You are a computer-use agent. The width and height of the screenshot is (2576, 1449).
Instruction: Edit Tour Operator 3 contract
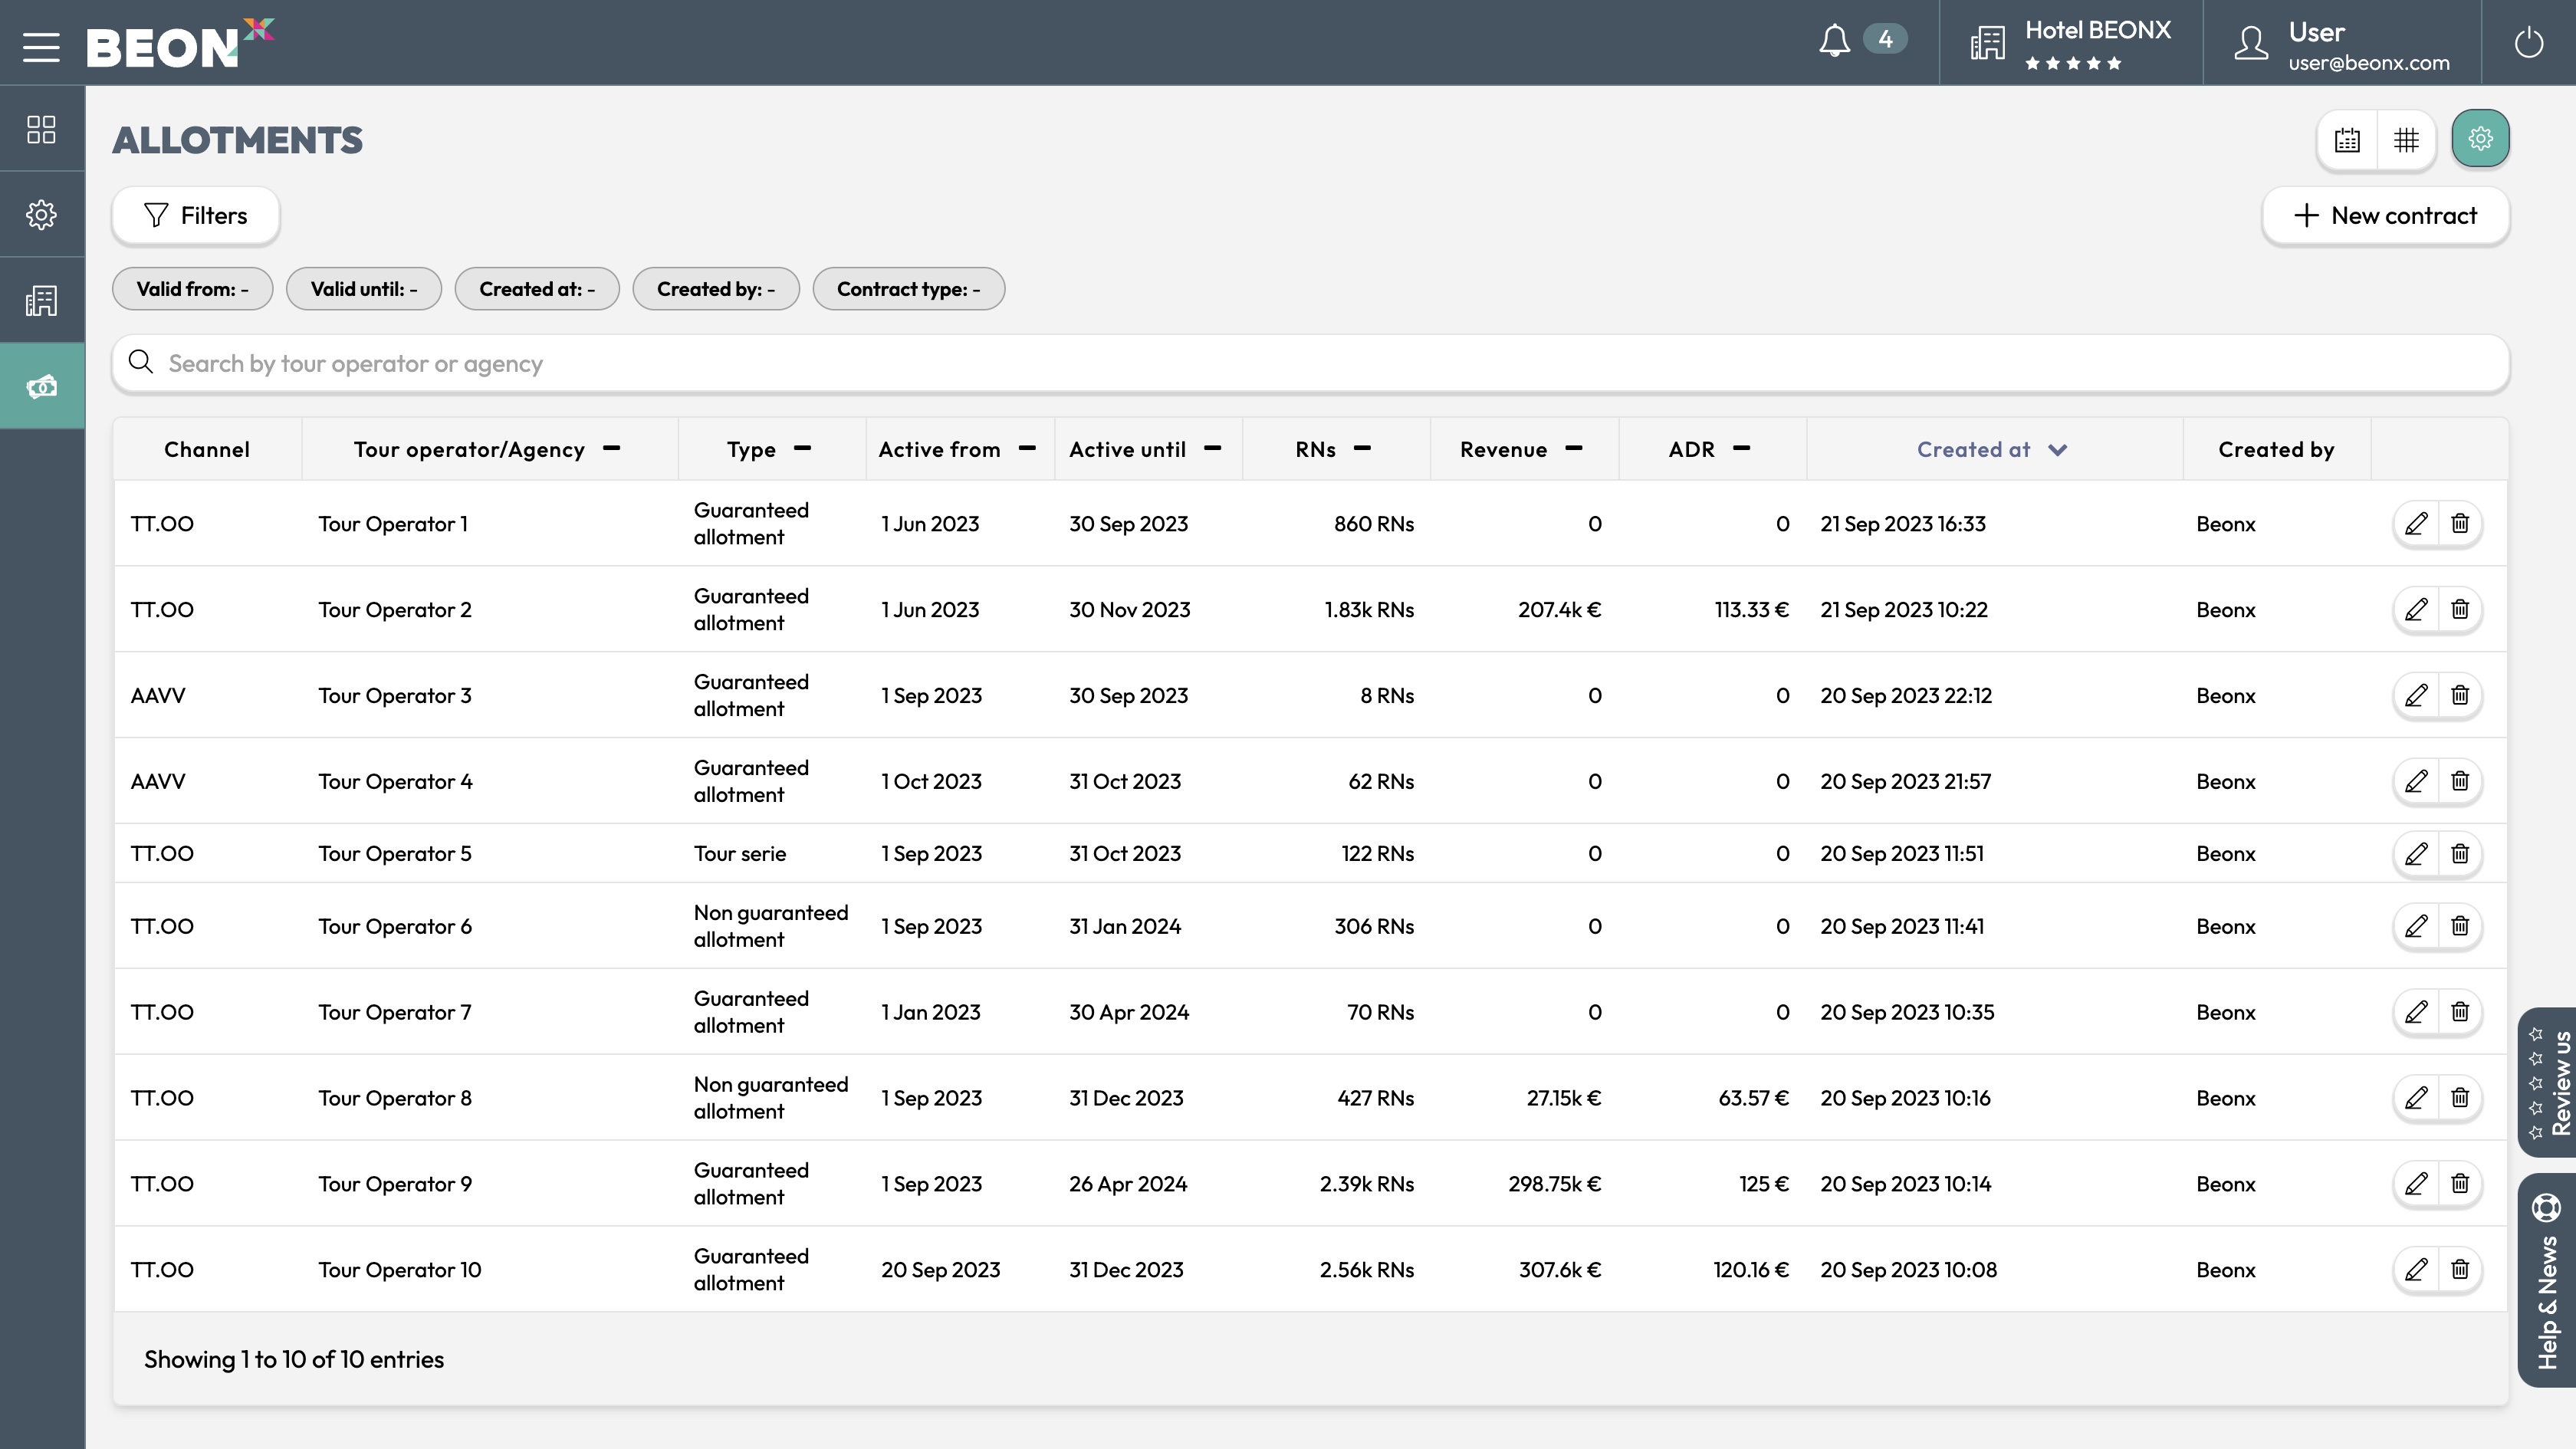pos(2416,695)
